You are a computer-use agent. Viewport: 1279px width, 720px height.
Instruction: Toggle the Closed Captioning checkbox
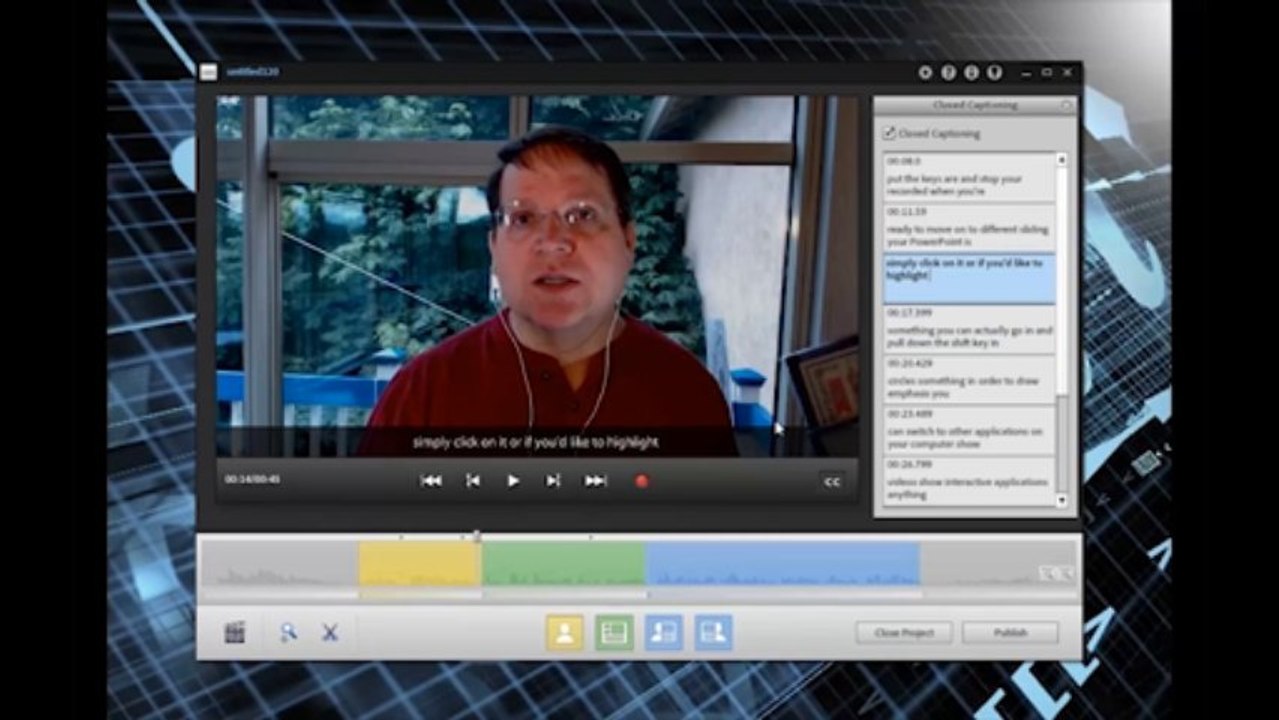pos(889,133)
